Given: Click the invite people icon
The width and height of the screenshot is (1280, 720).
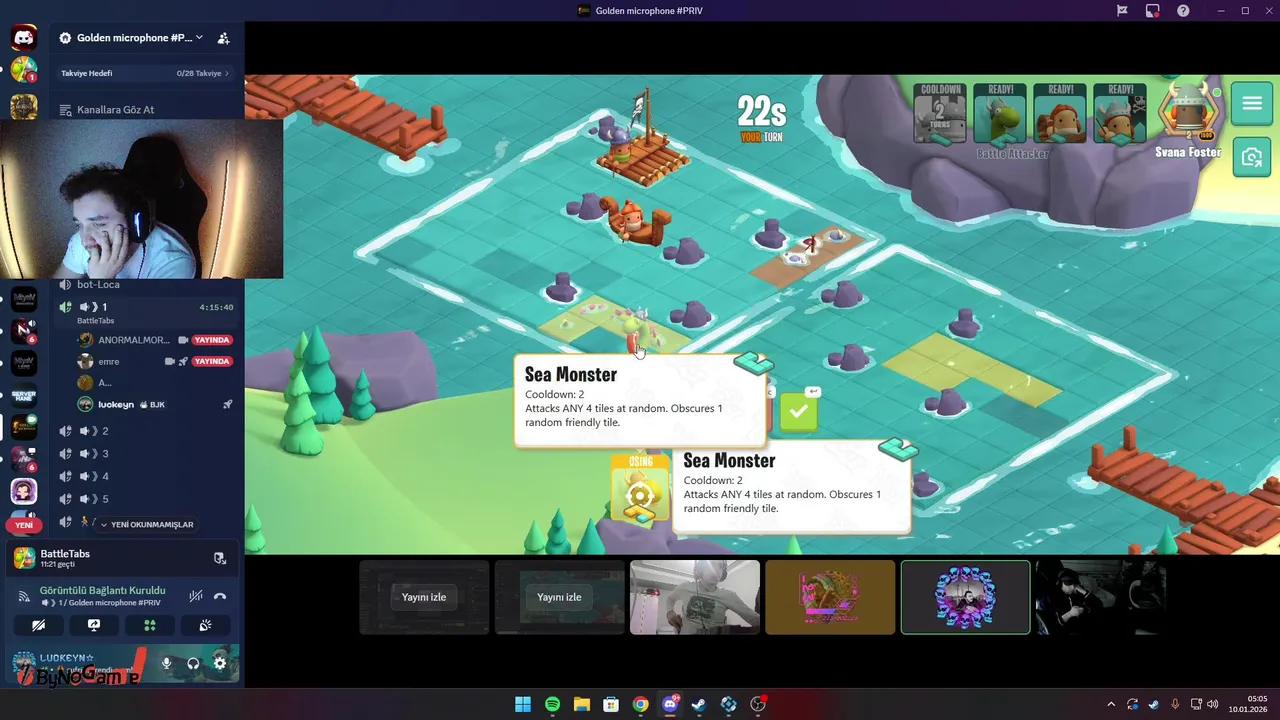Looking at the screenshot, I should [x=223, y=38].
